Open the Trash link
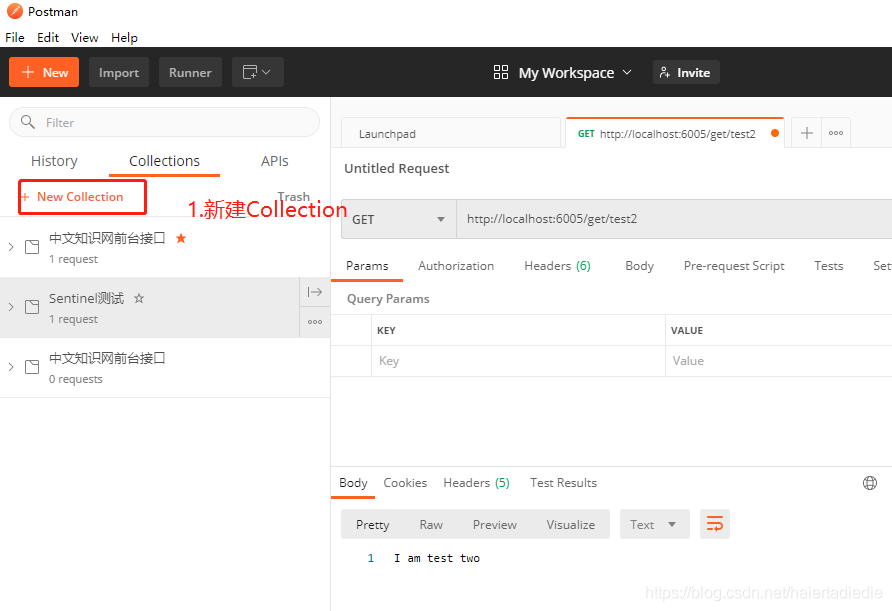The image size is (892, 611). (x=293, y=196)
